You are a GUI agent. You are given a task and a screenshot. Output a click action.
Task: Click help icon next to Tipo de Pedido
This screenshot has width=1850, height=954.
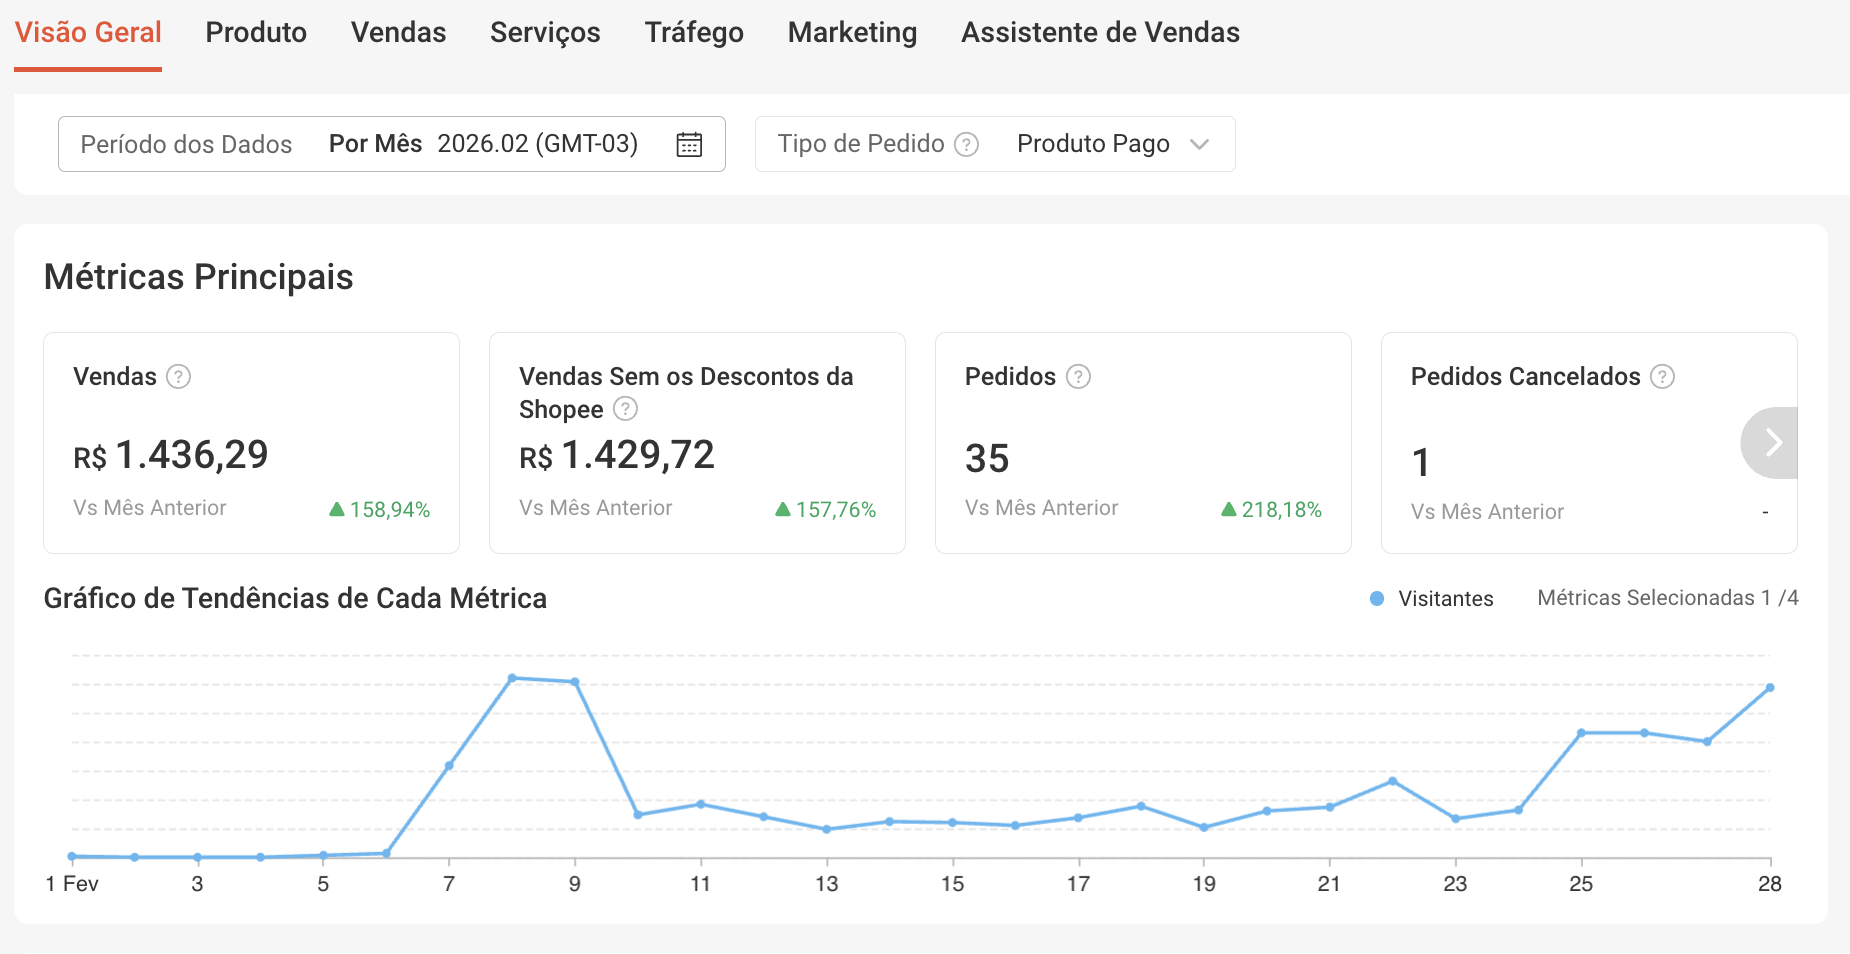(966, 144)
